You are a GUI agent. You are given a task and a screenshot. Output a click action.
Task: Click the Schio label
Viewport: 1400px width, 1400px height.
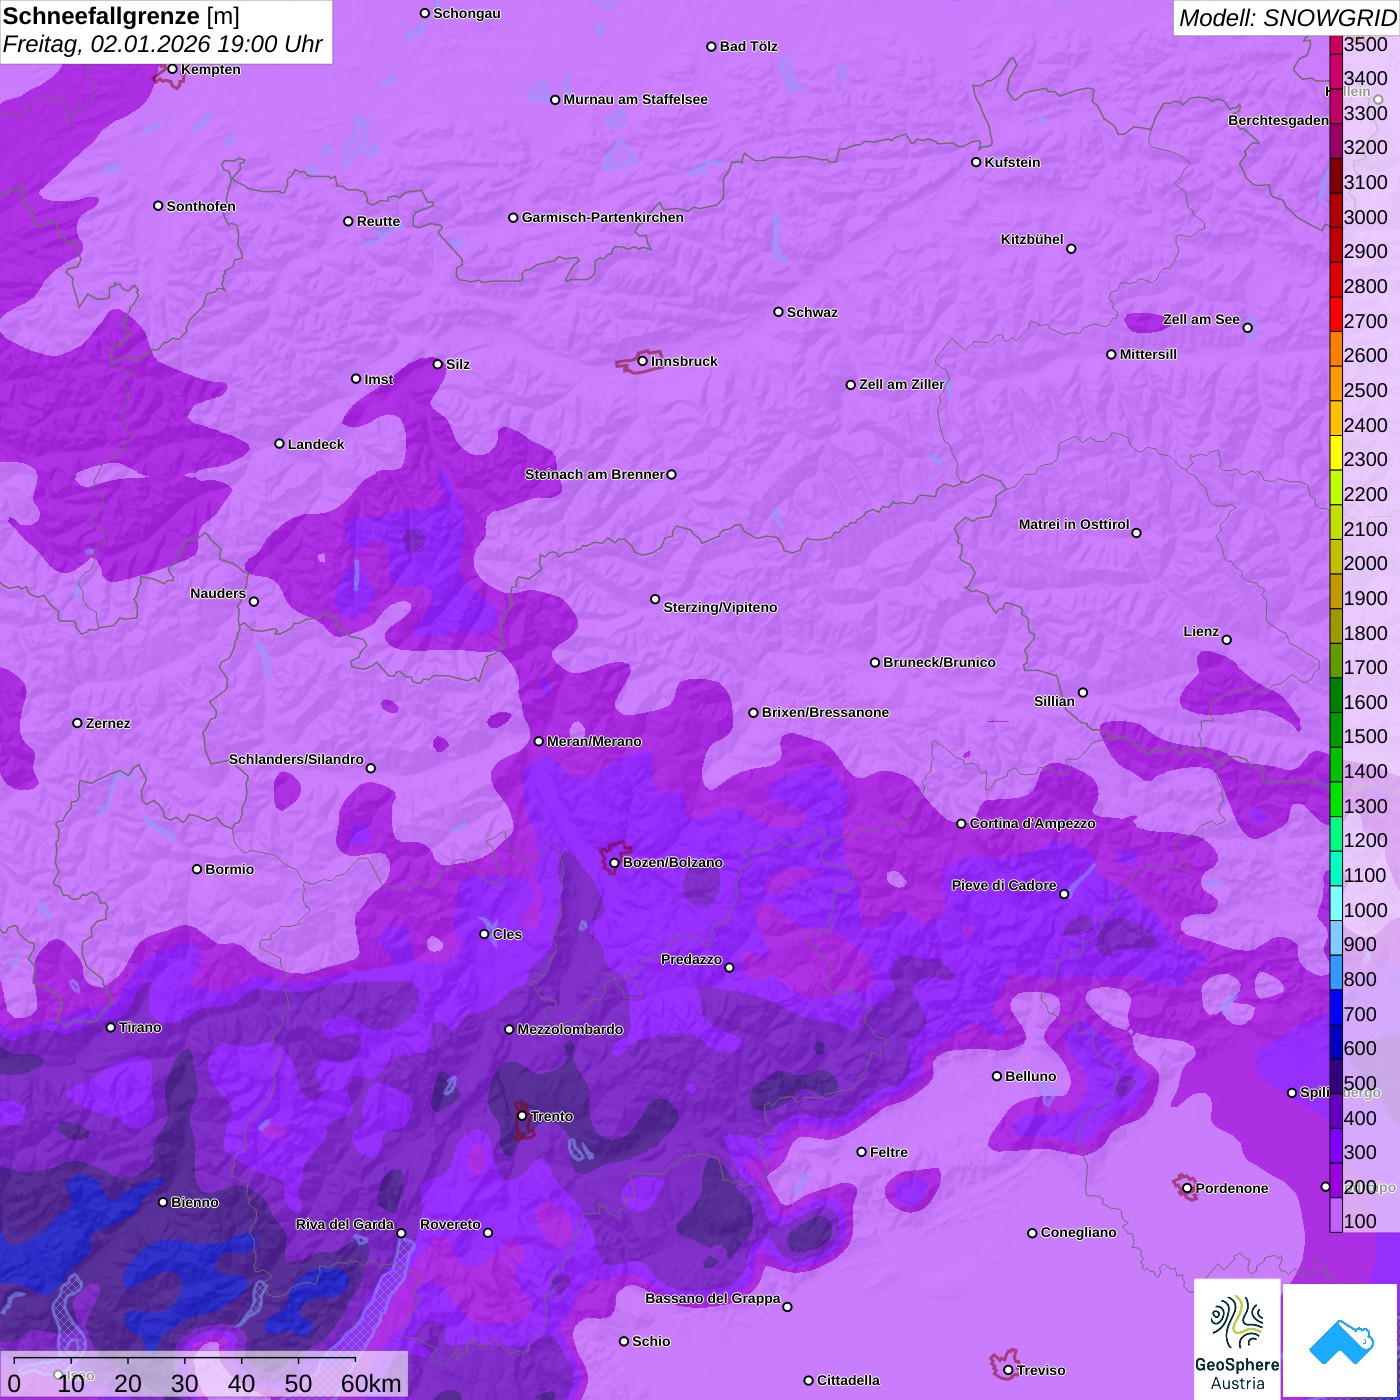(x=651, y=1341)
